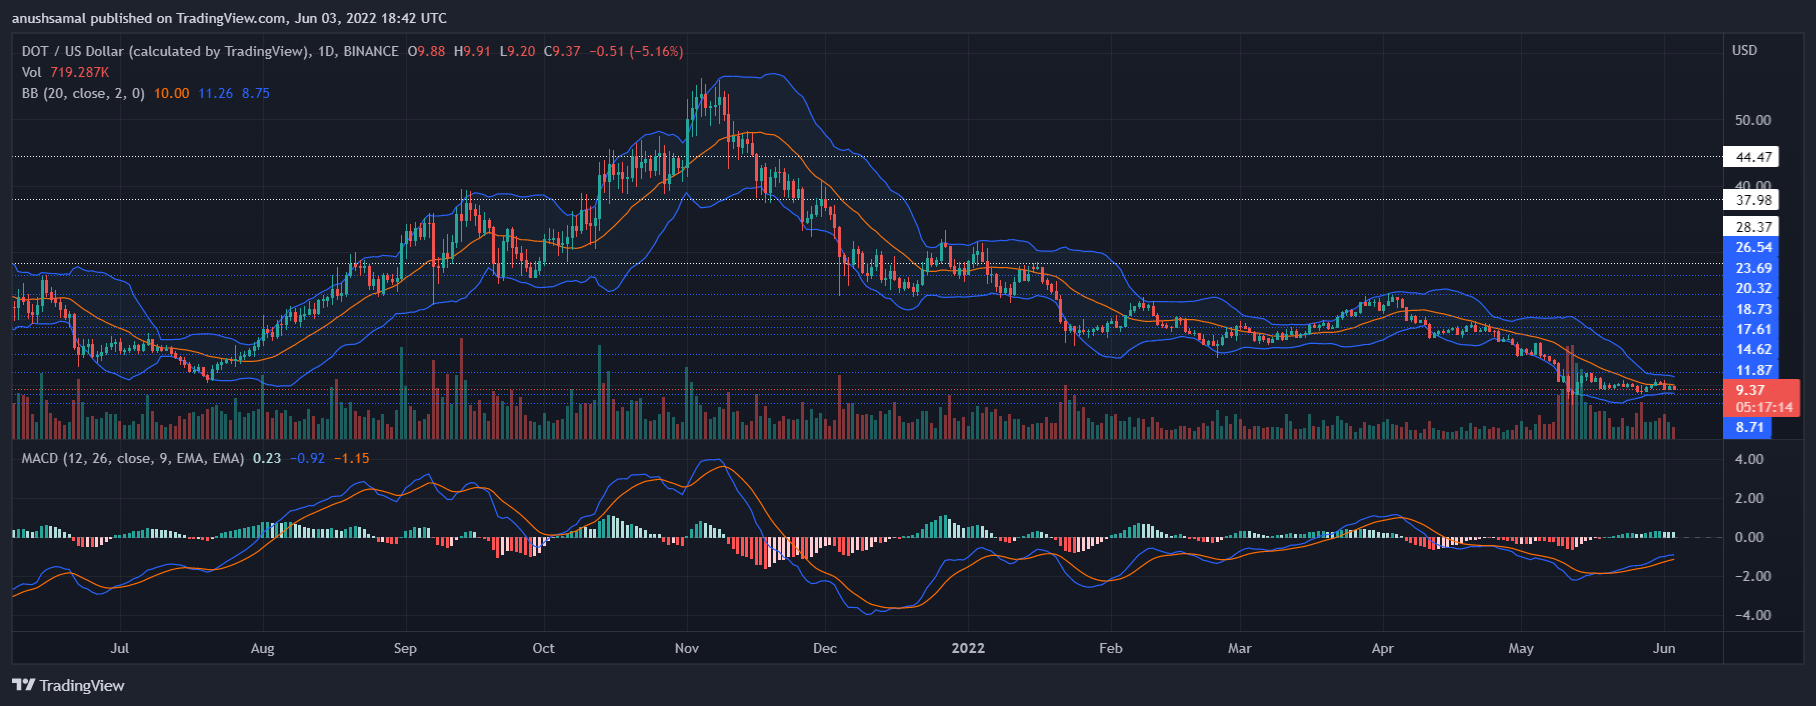Click the blue 14.62 price level label
Screen dimensions: 1816x706
(x=1753, y=349)
